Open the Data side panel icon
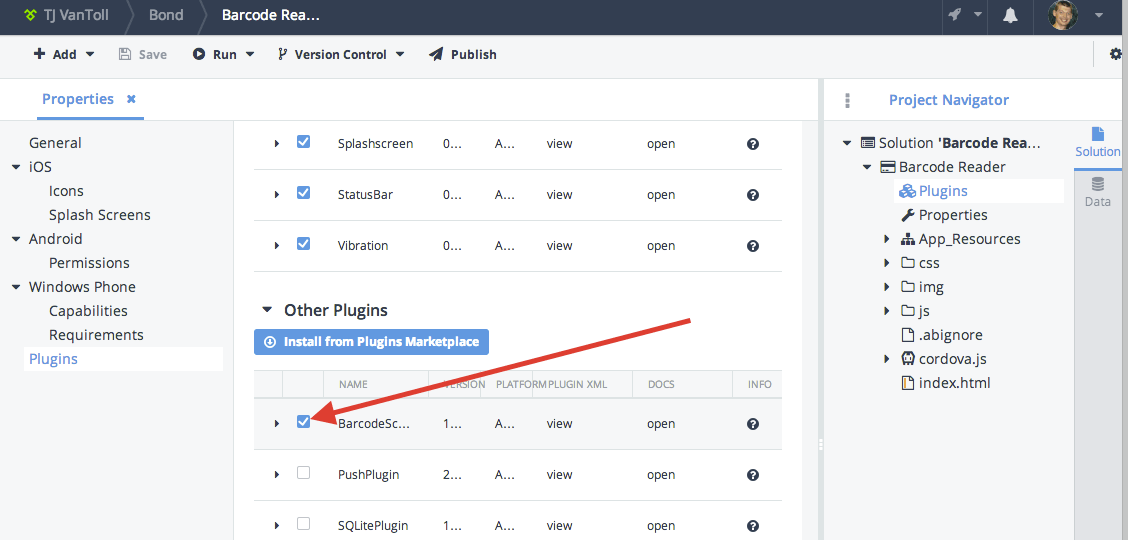This screenshot has height=540, width=1128. click(x=1097, y=191)
